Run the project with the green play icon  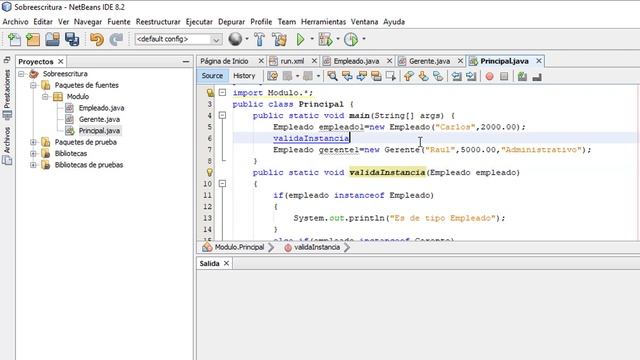point(300,40)
